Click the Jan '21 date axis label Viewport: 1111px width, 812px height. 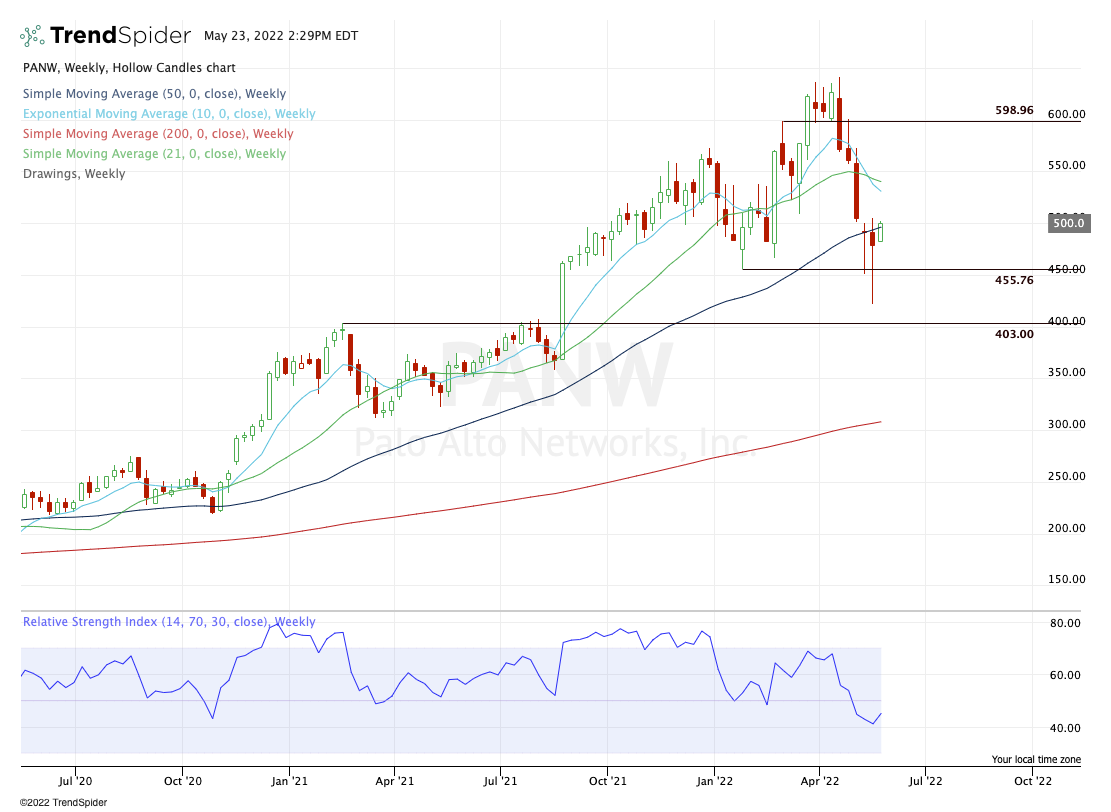(x=289, y=781)
